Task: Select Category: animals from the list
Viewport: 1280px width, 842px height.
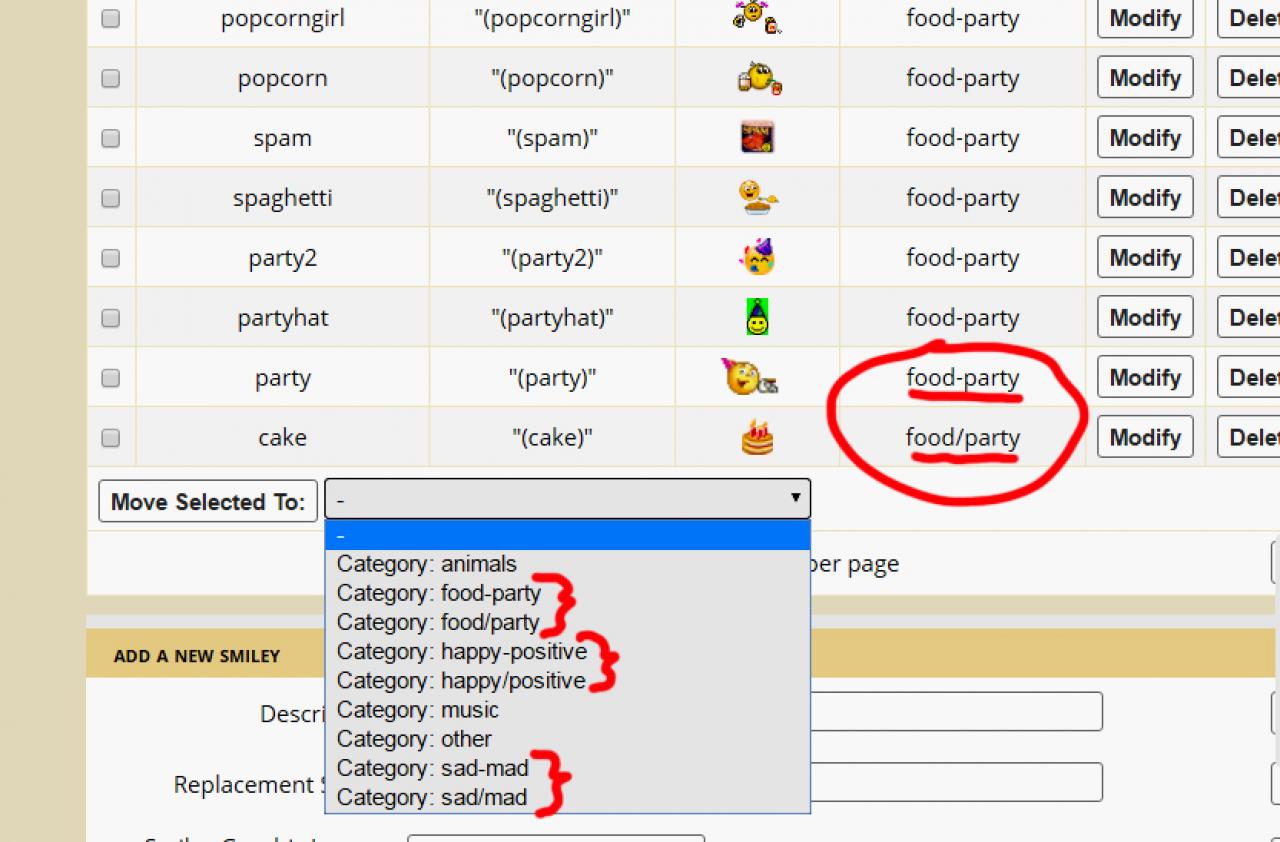Action: point(567,564)
